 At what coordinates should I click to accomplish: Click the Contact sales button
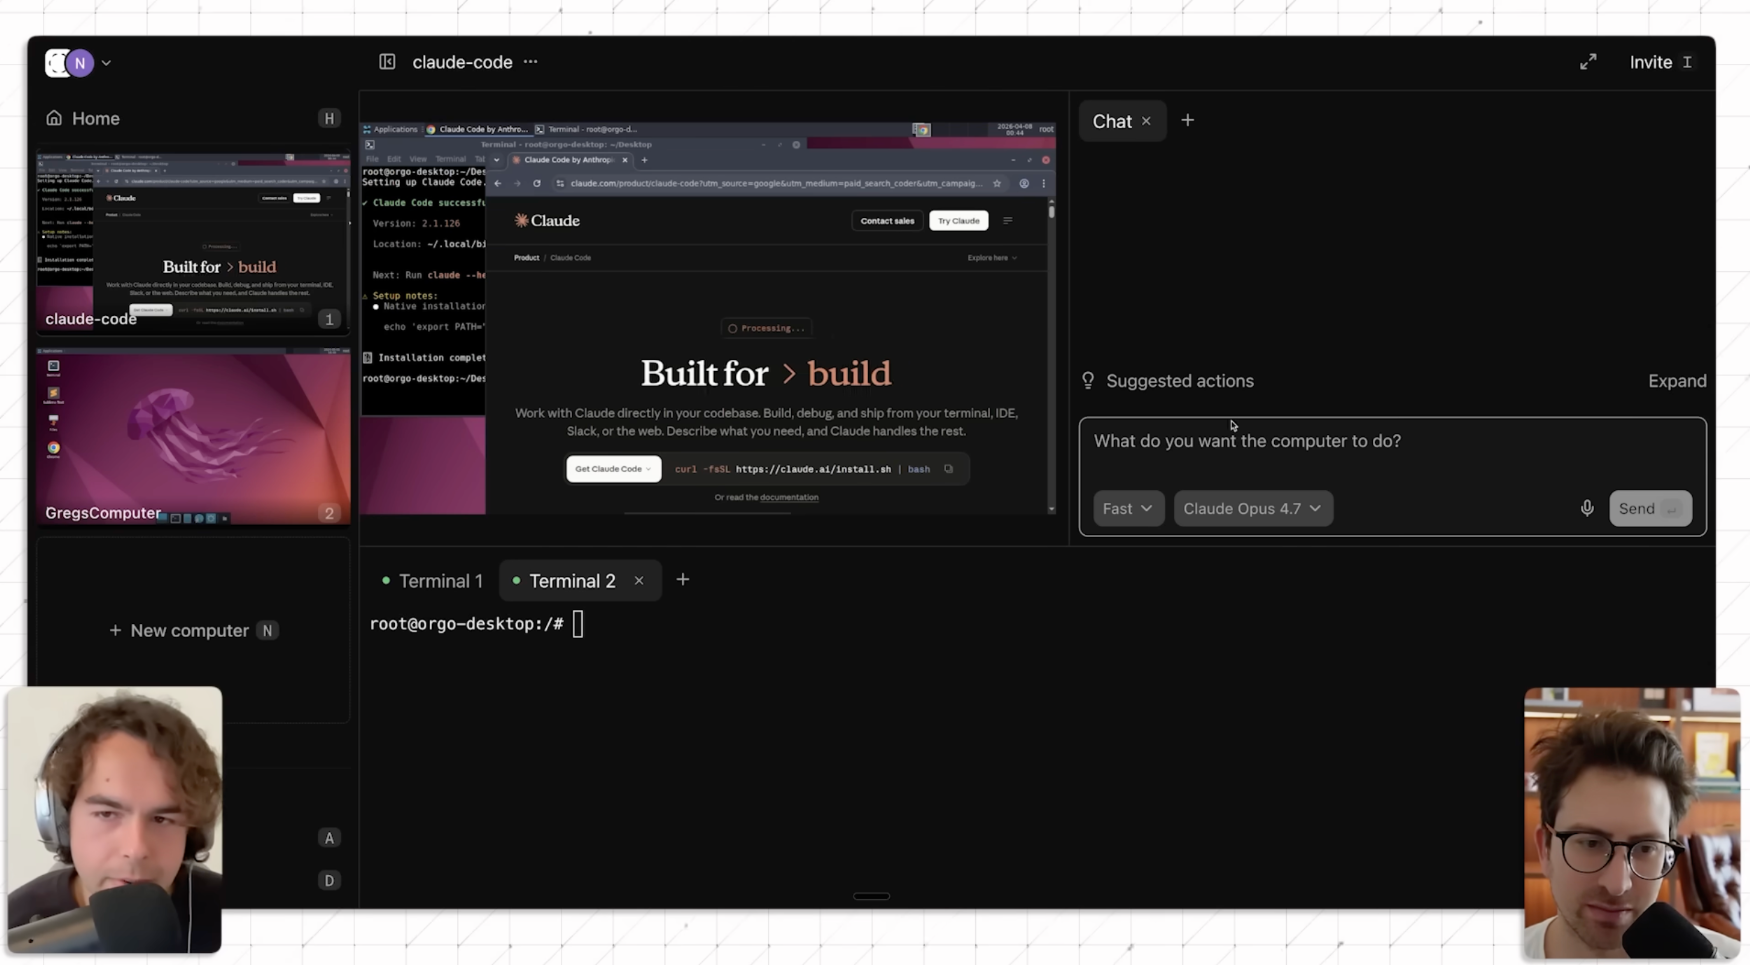pos(887,221)
